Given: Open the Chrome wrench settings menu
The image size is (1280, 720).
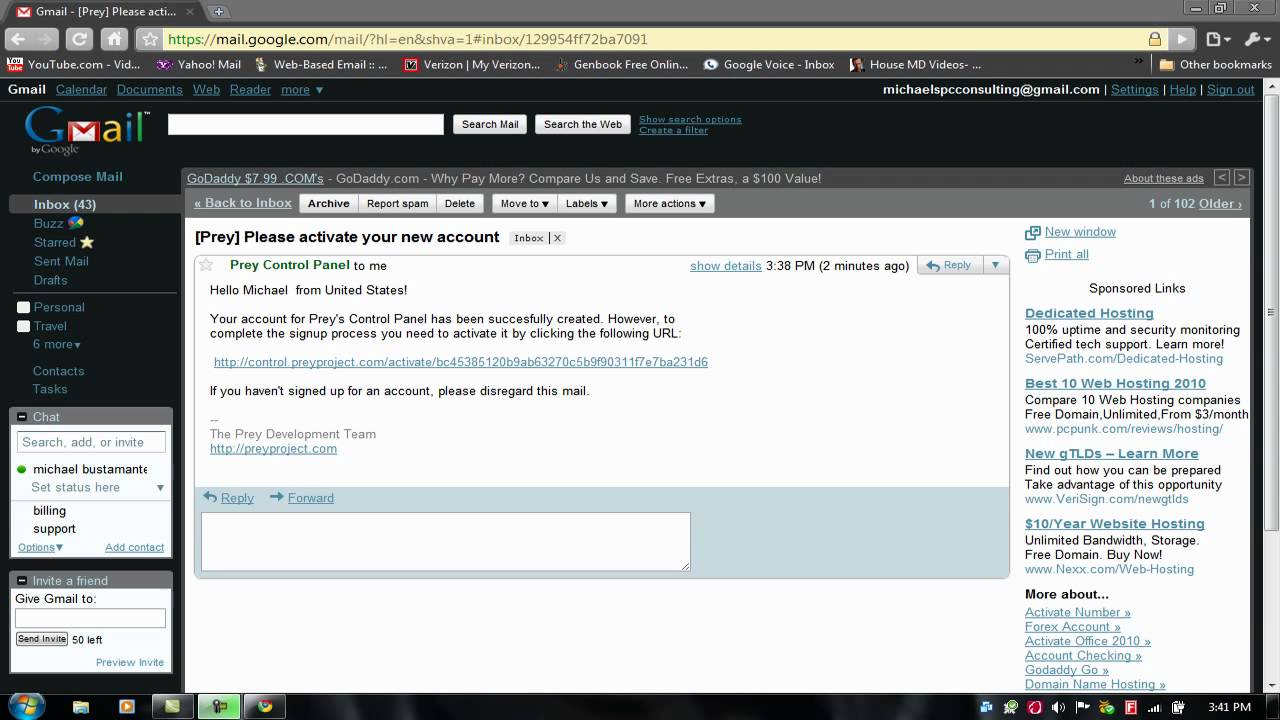Looking at the screenshot, I should (x=1256, y=39).
